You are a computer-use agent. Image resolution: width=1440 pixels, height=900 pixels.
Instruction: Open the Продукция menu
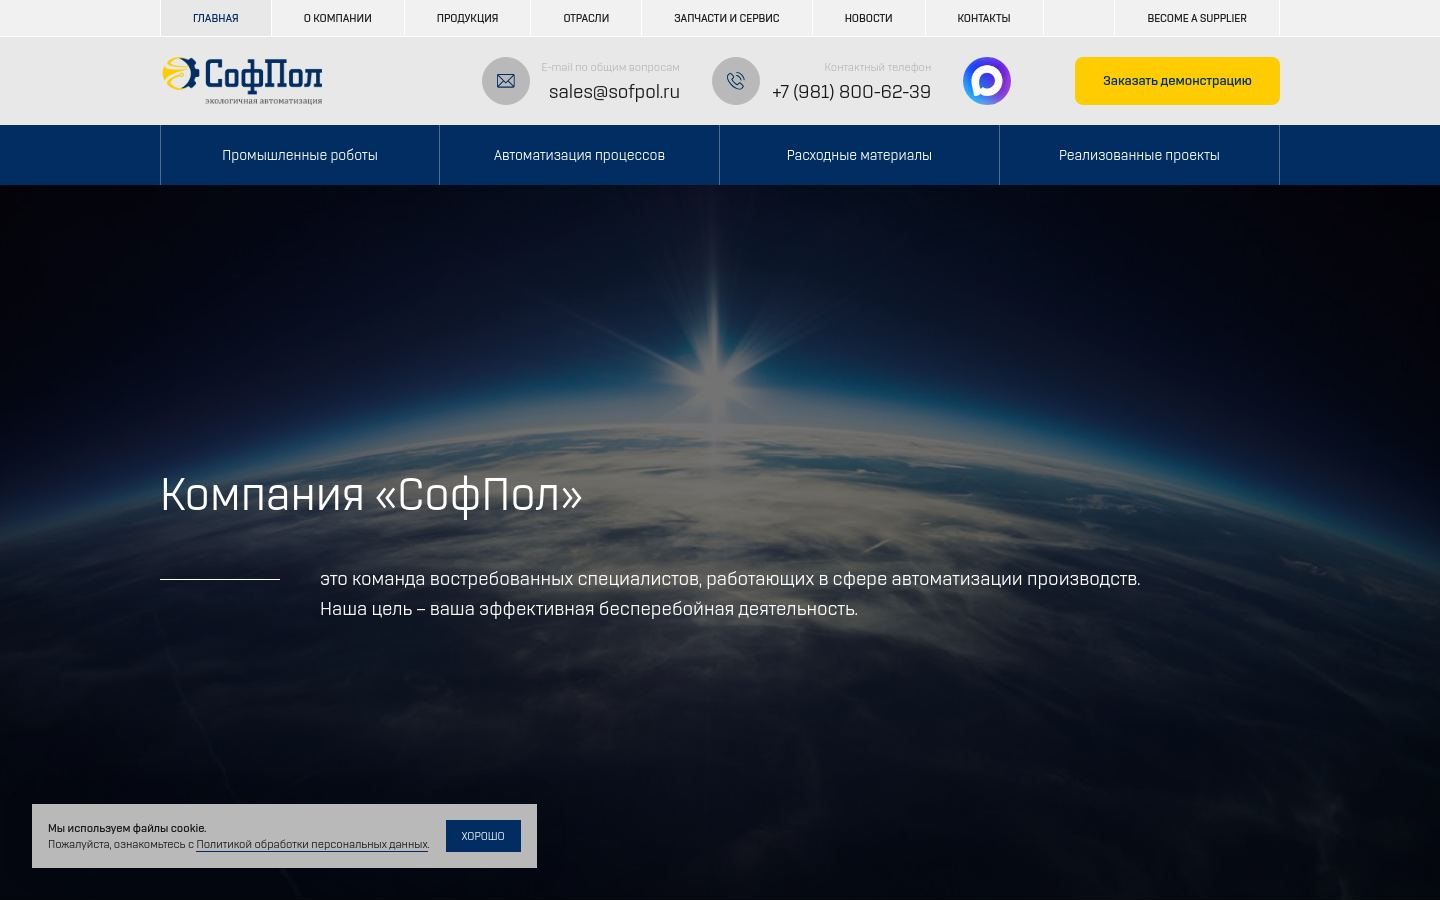pyautogui.click(x=467, y=18)
